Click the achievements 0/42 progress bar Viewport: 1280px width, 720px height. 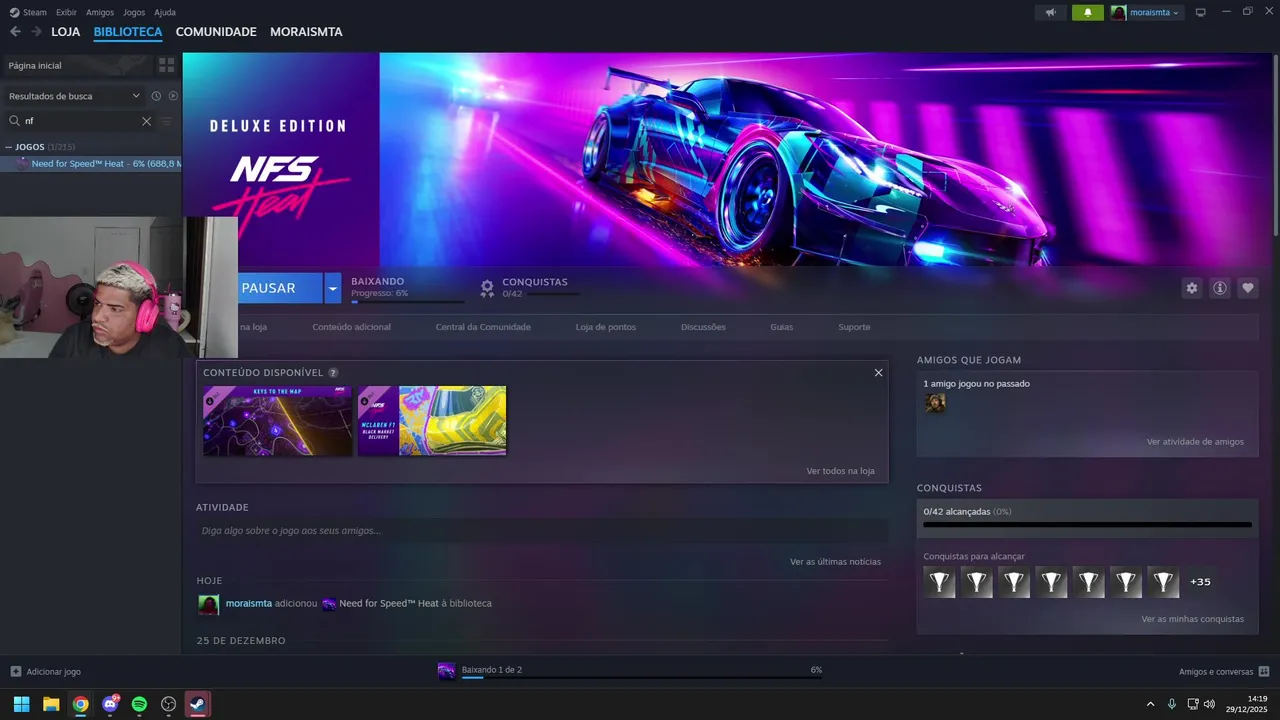(x=1087, y=524)
